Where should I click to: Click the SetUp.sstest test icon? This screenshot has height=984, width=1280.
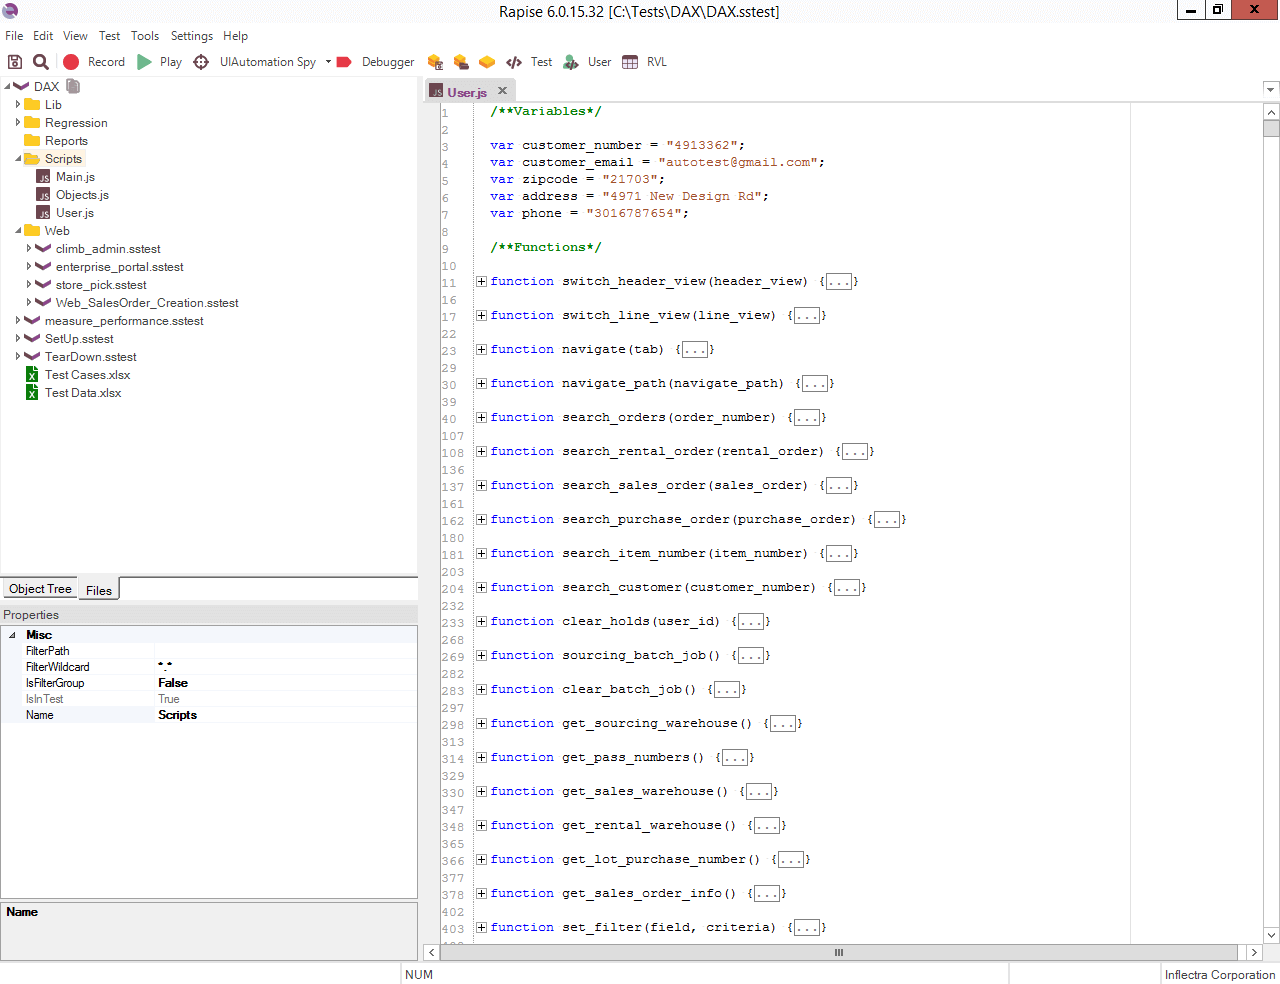(32, 338)
